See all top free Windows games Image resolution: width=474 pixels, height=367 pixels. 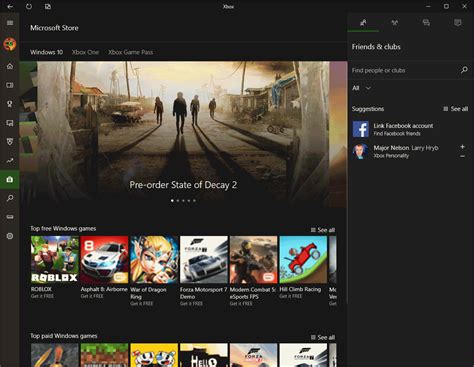point(323,230)
